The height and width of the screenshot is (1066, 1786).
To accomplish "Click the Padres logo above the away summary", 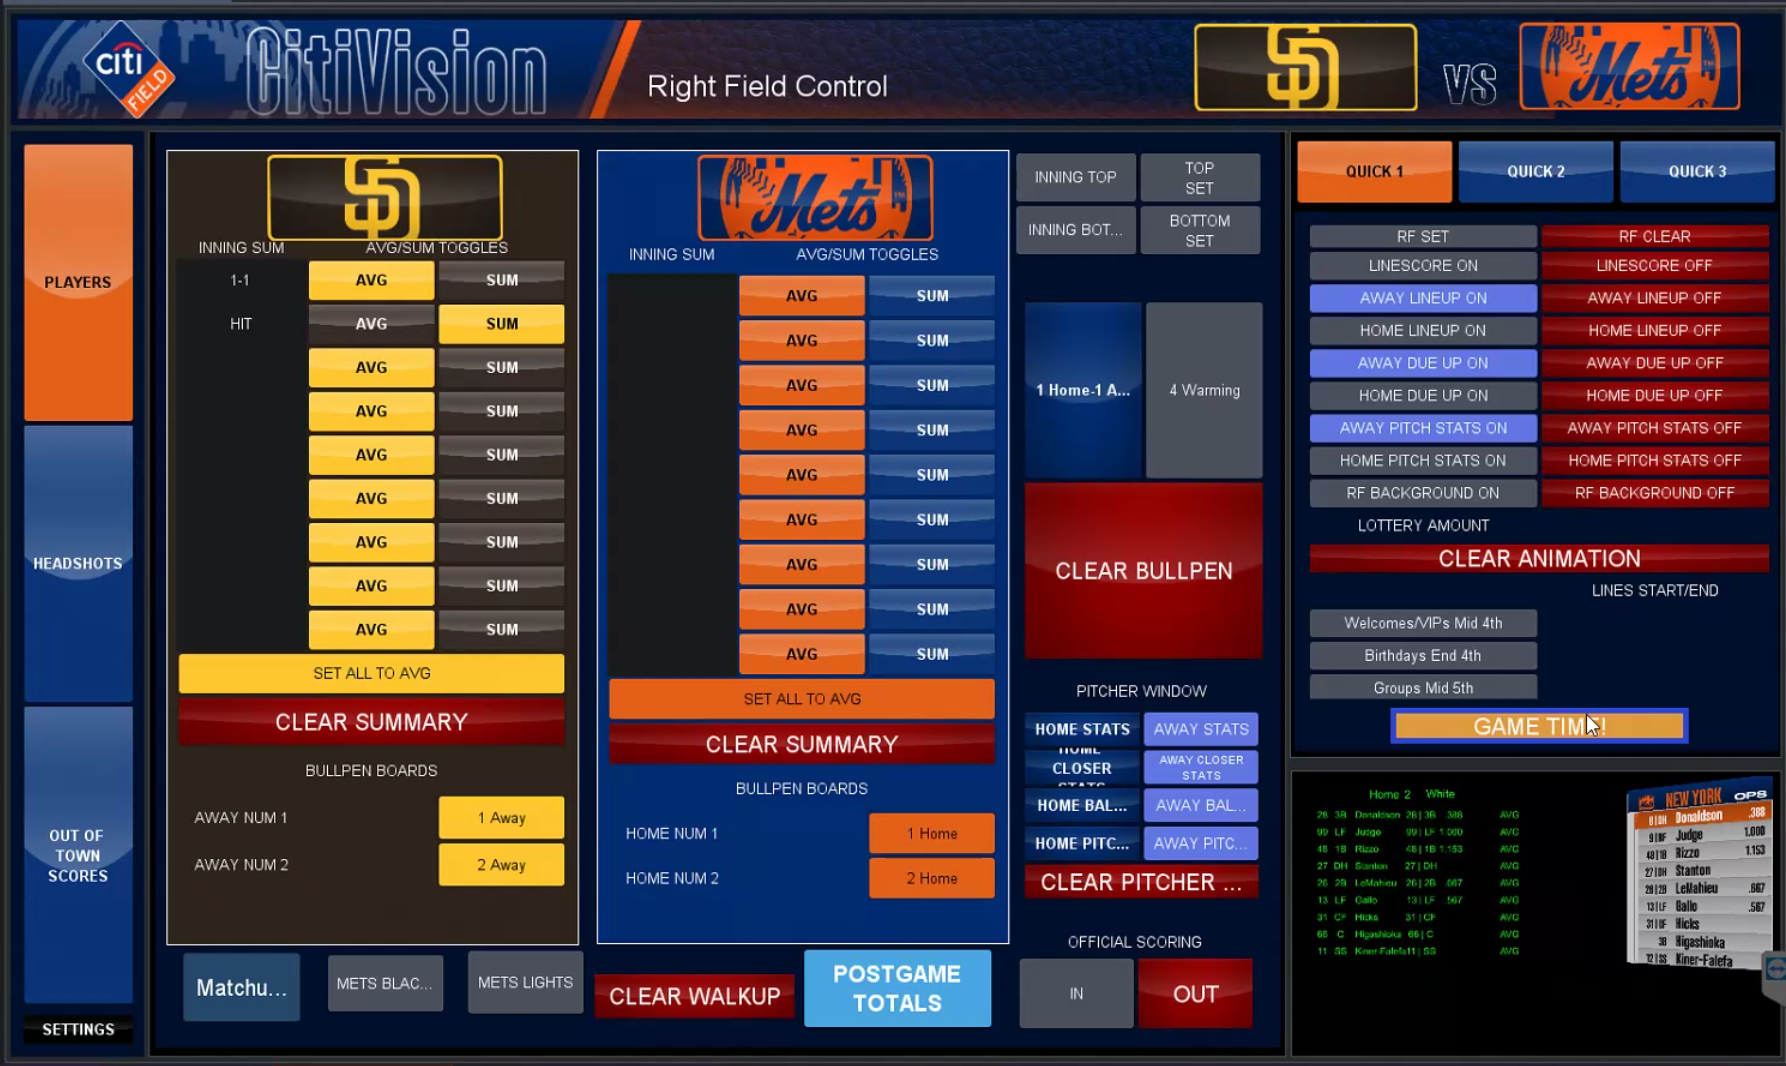I will point(385,197).
